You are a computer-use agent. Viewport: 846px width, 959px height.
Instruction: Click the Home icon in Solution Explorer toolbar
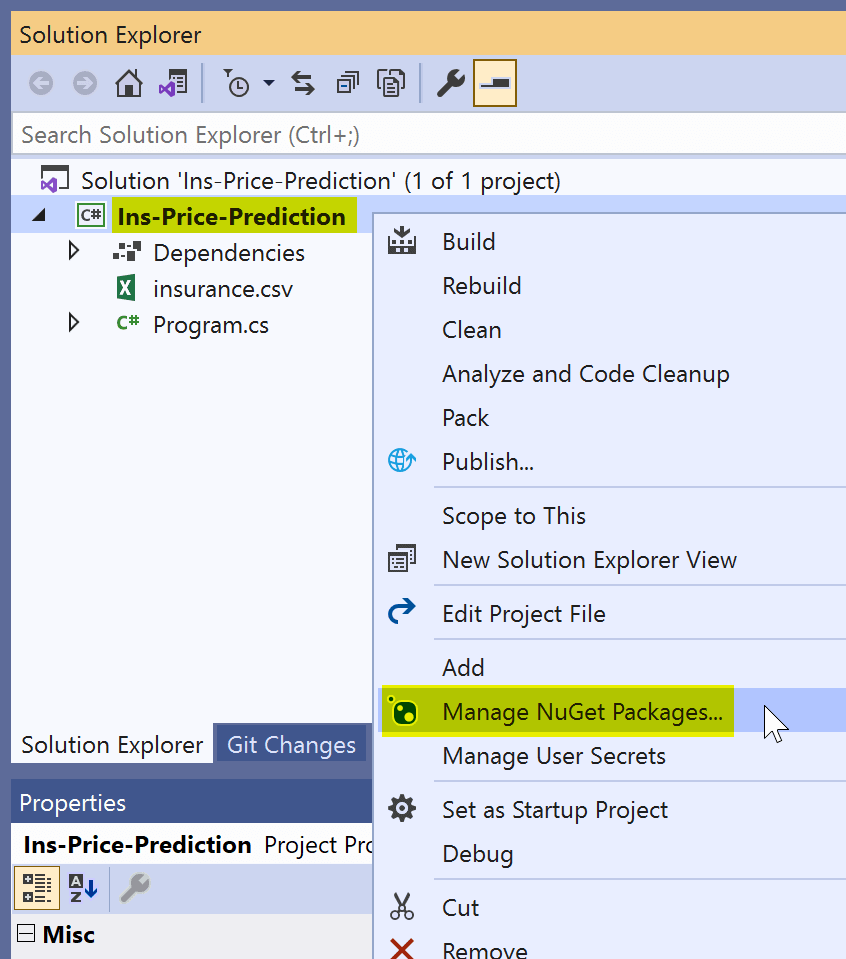pyautogui.click(x=128, y=83)
